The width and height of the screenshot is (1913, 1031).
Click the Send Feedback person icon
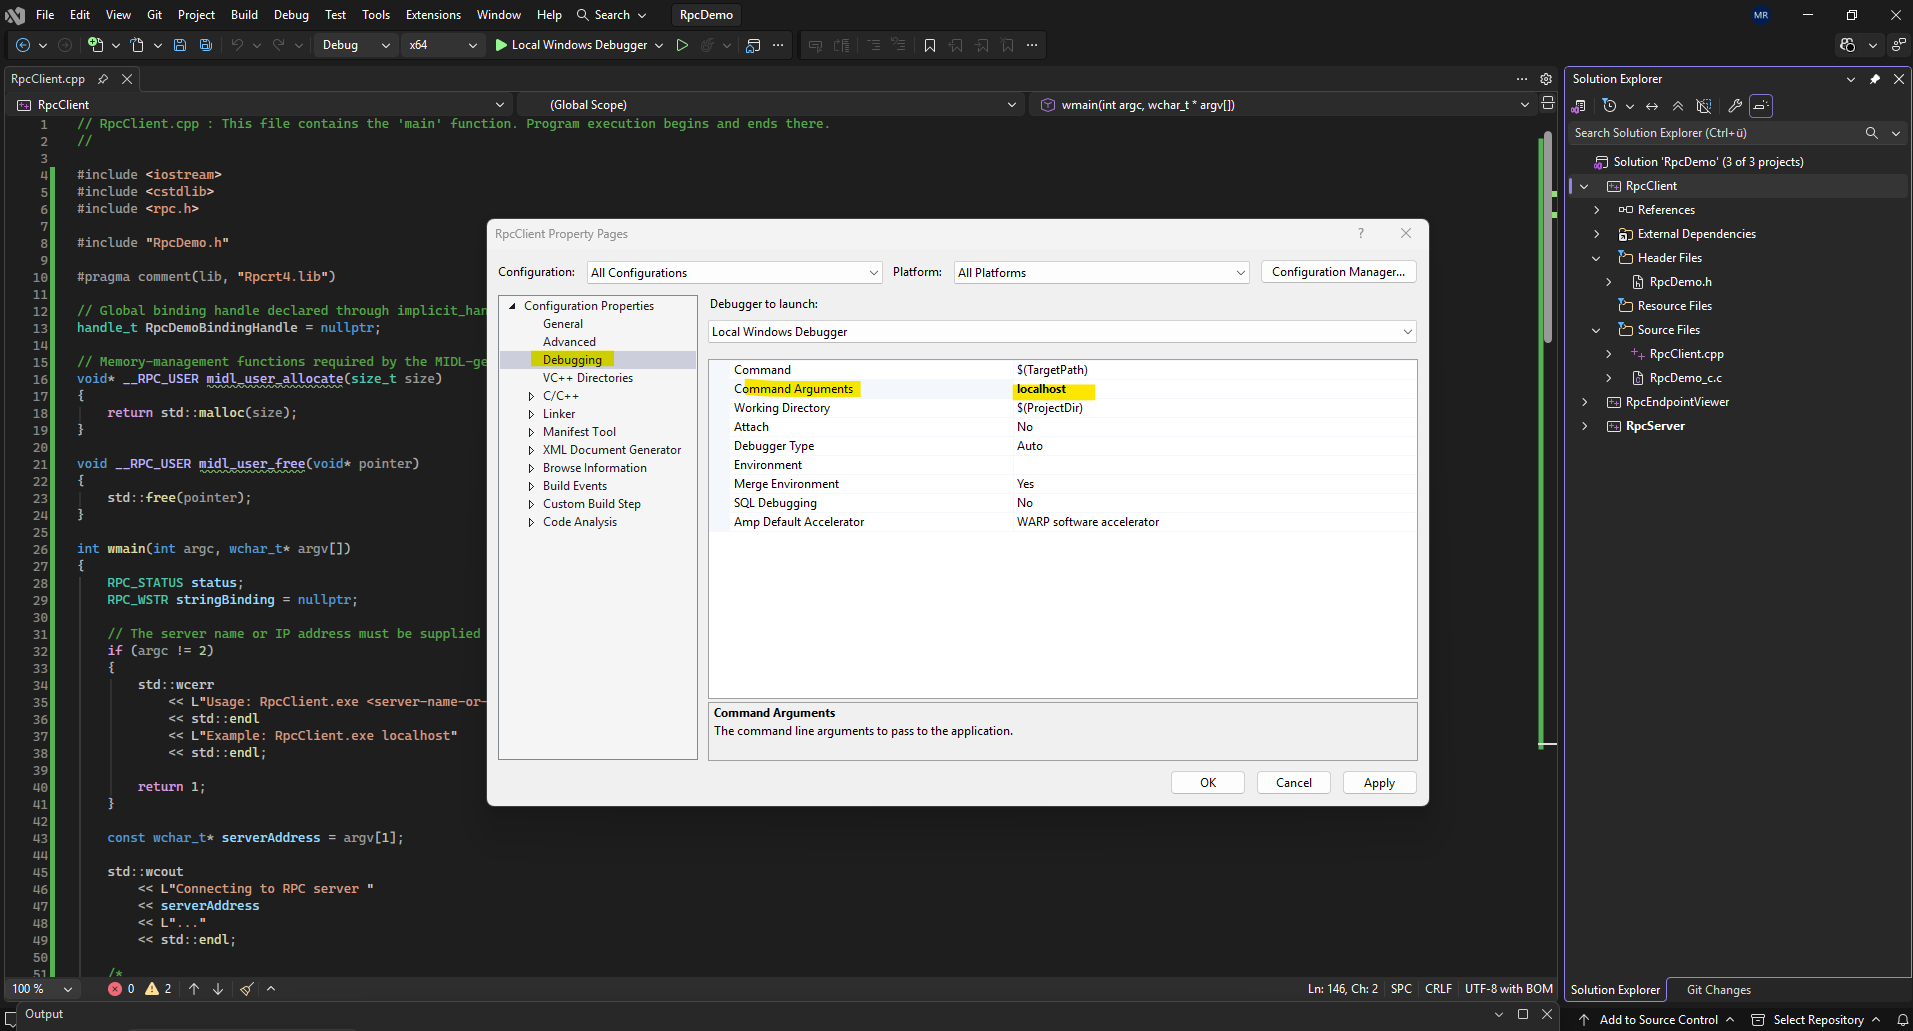[x=1898, y=45]
